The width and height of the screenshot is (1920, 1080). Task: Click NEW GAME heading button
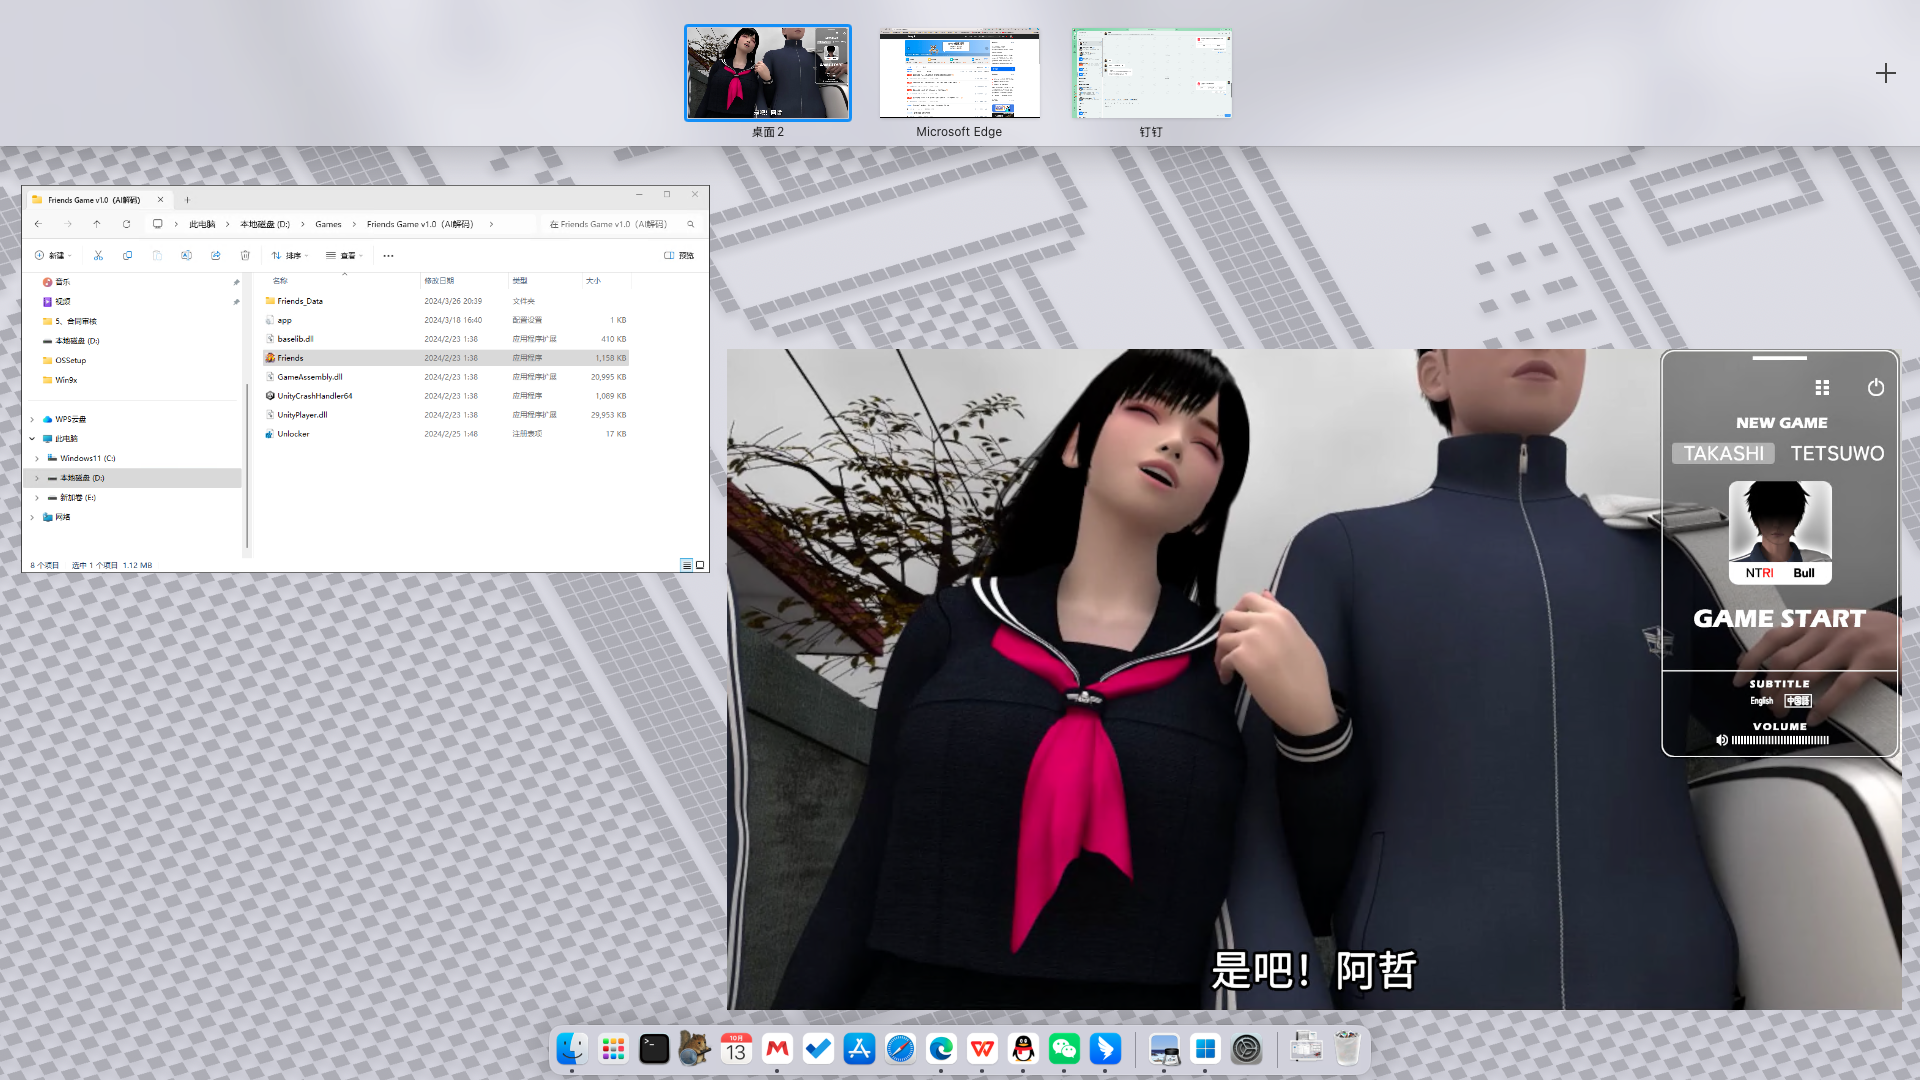[1782, 422]
